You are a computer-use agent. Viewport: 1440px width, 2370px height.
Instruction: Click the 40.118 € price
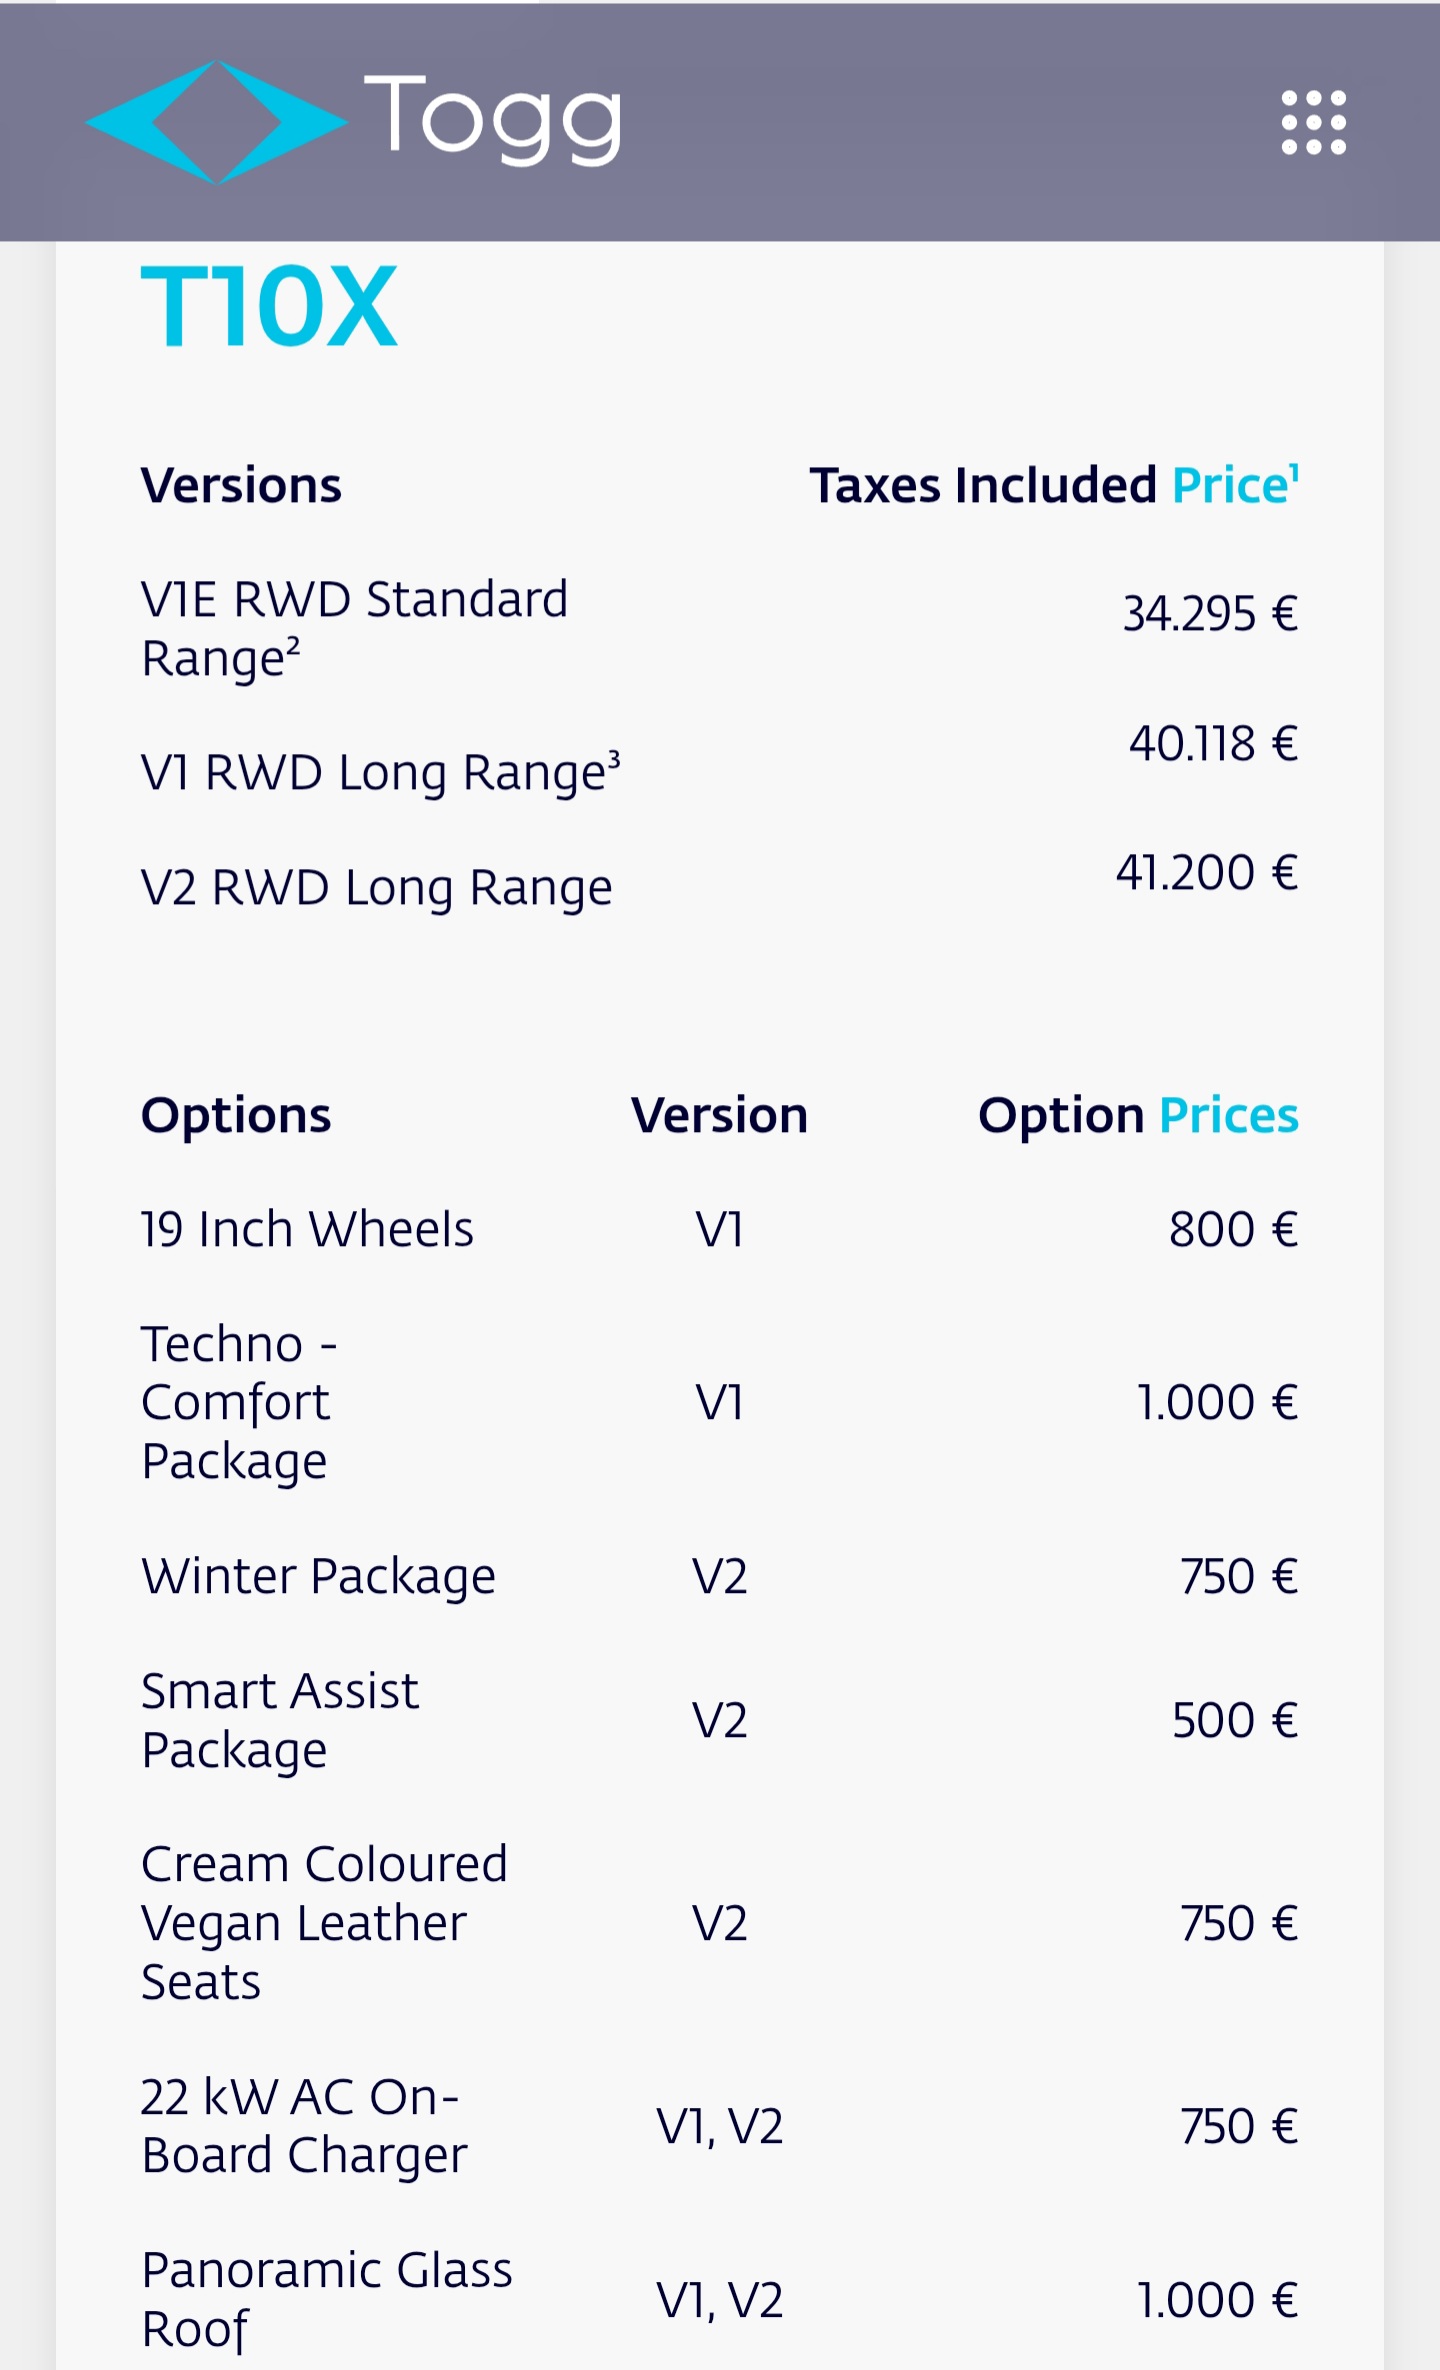(x=1213, y=744)
